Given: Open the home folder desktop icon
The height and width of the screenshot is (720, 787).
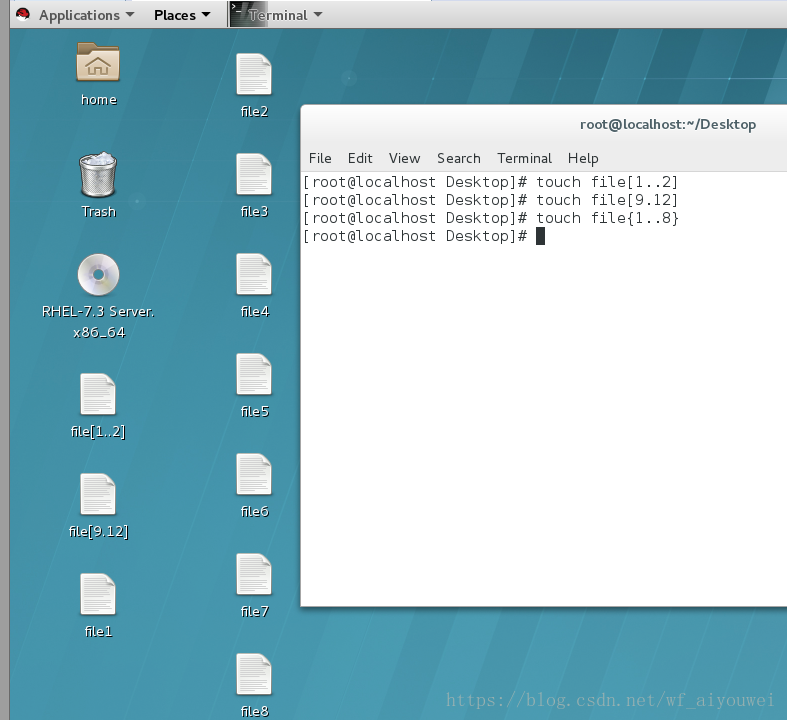Looking at the screenshot, I should tap(98, 62).
